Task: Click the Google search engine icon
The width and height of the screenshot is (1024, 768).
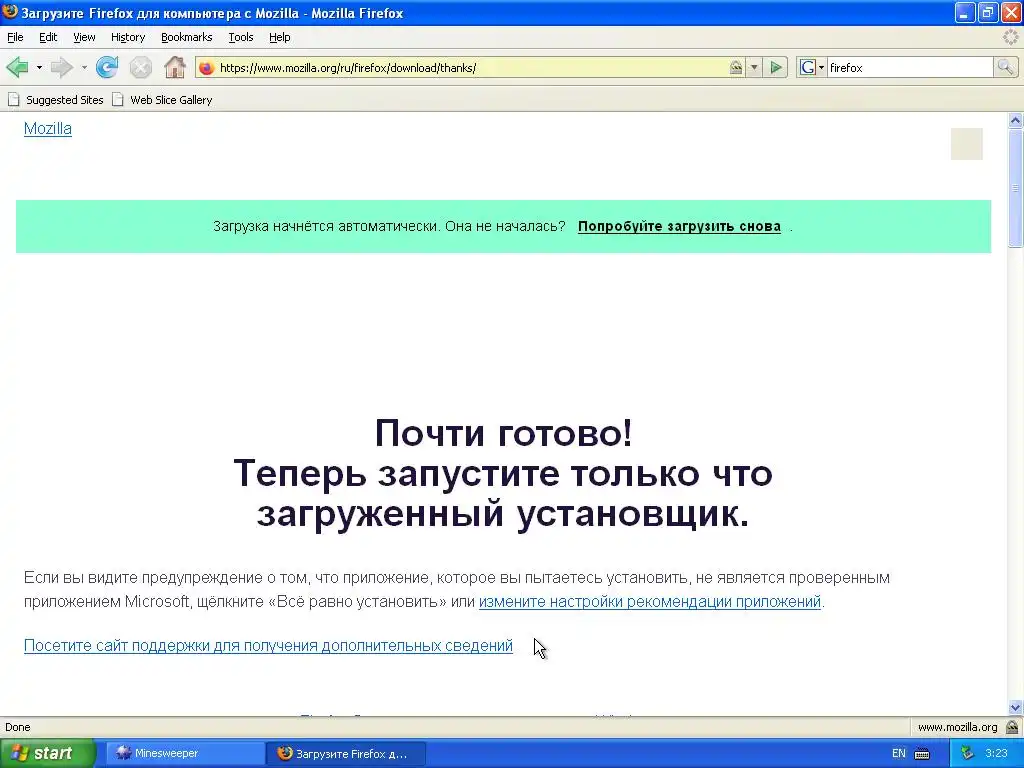Action: point(808,67)
